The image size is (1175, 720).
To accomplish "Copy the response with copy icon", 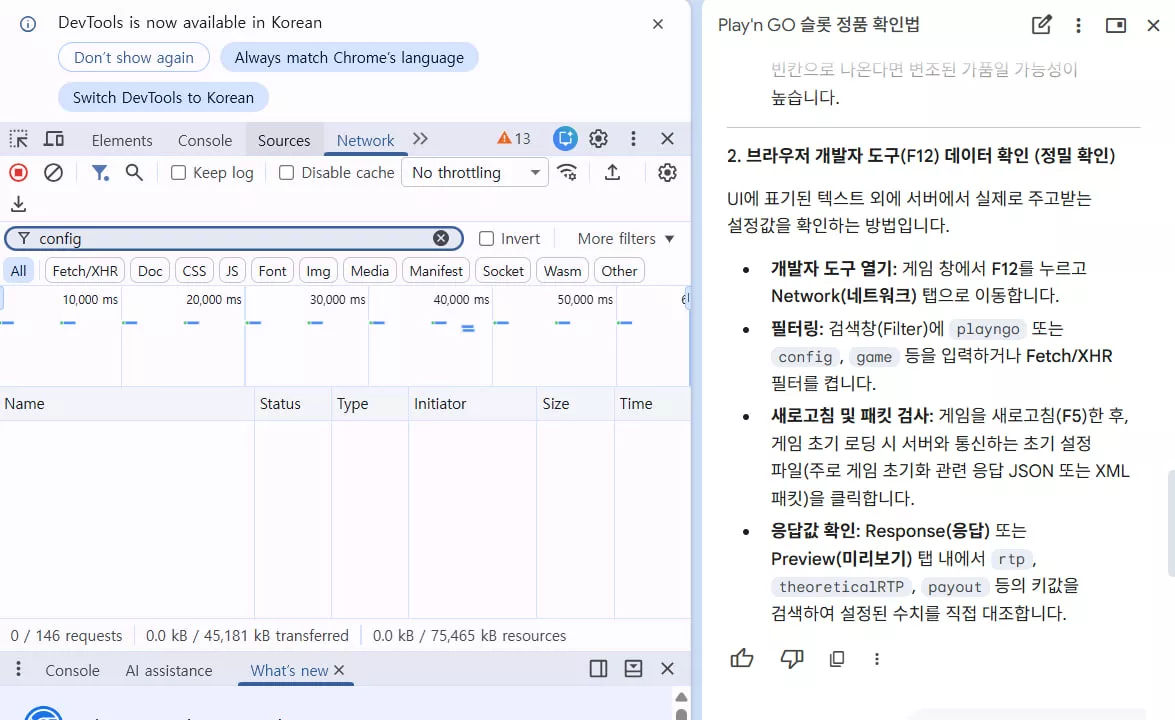I will click(x=837, y=659).
